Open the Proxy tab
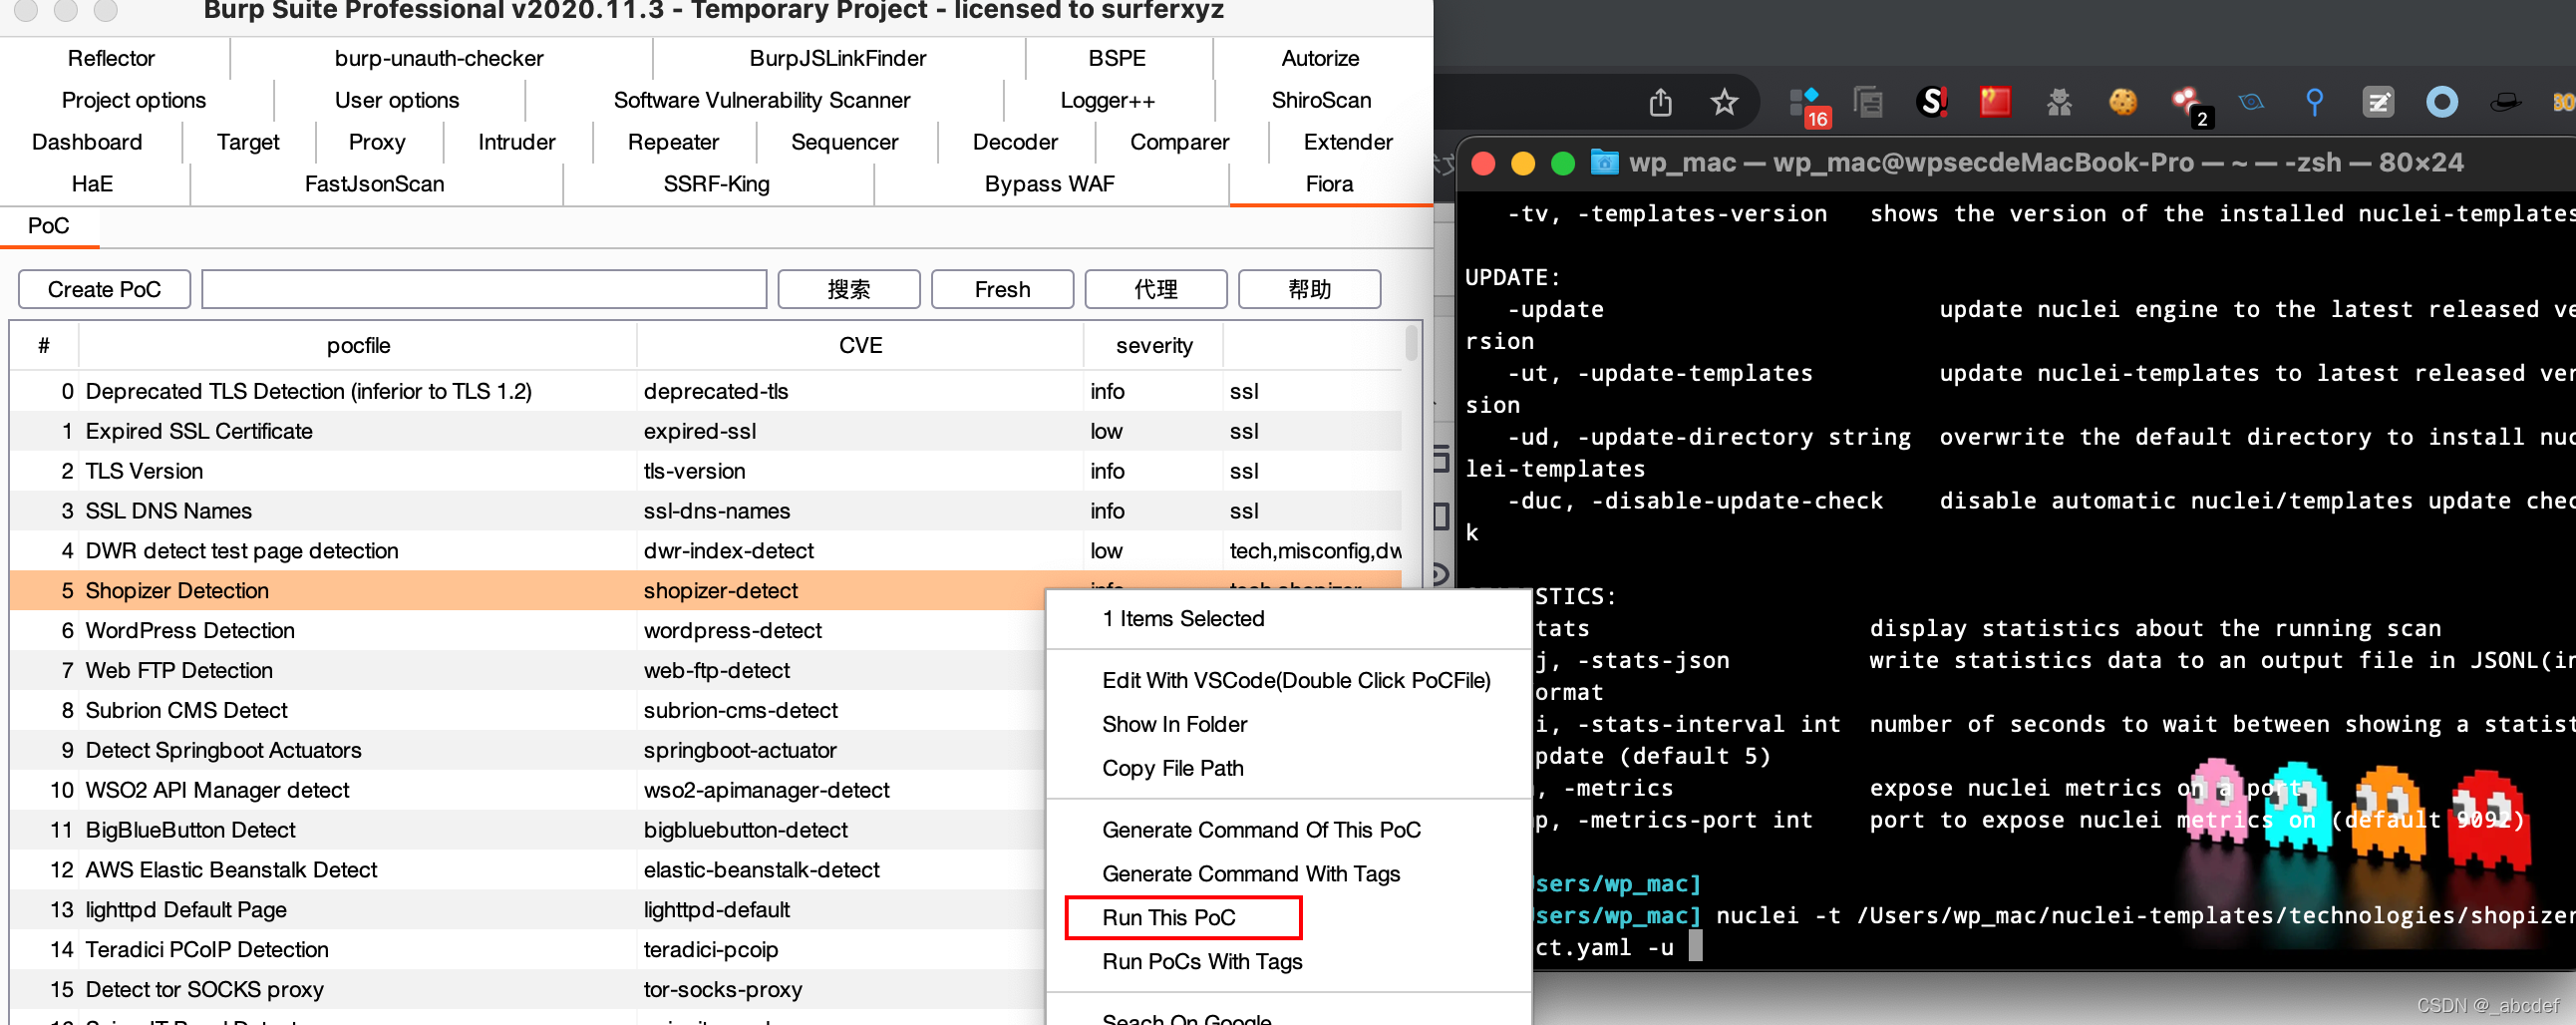Image resolution: width=2576 pixels, height=1025 pixels. pos(377,142)
